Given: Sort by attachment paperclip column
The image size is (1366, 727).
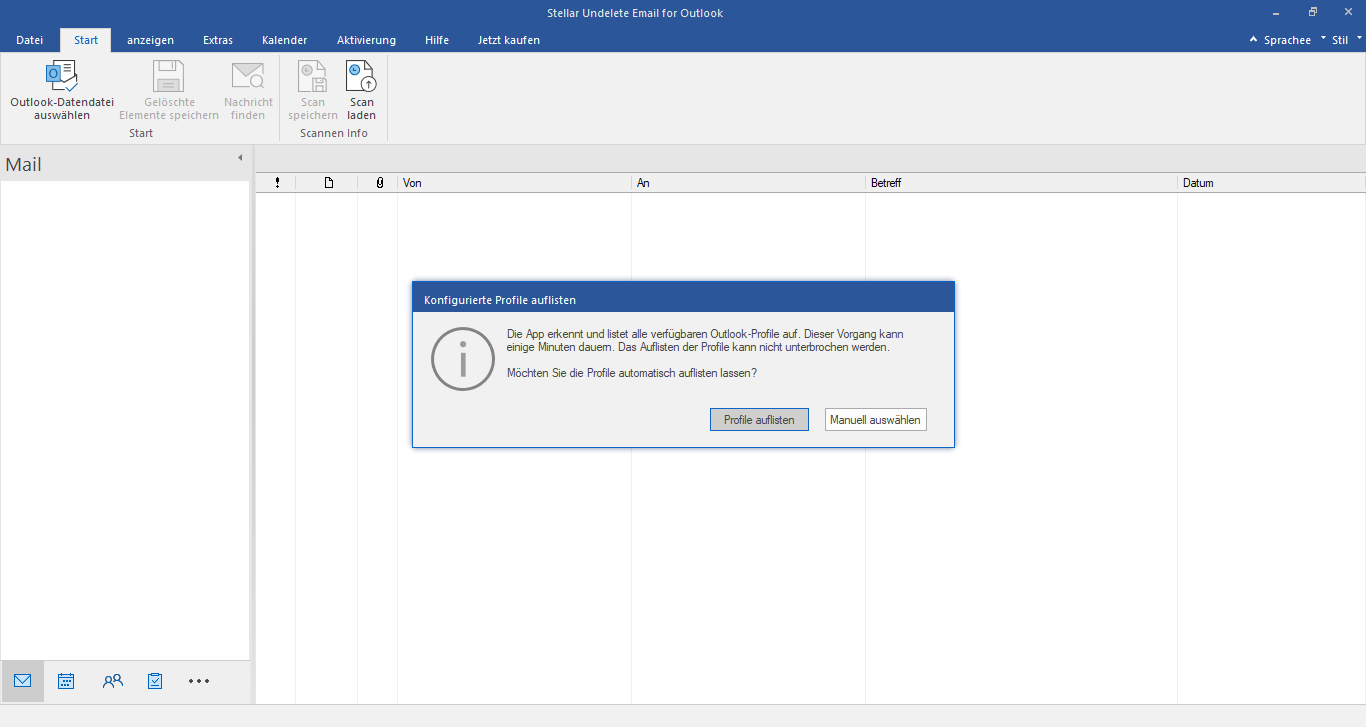Looking at the screenshot, I should coord(379,183).
